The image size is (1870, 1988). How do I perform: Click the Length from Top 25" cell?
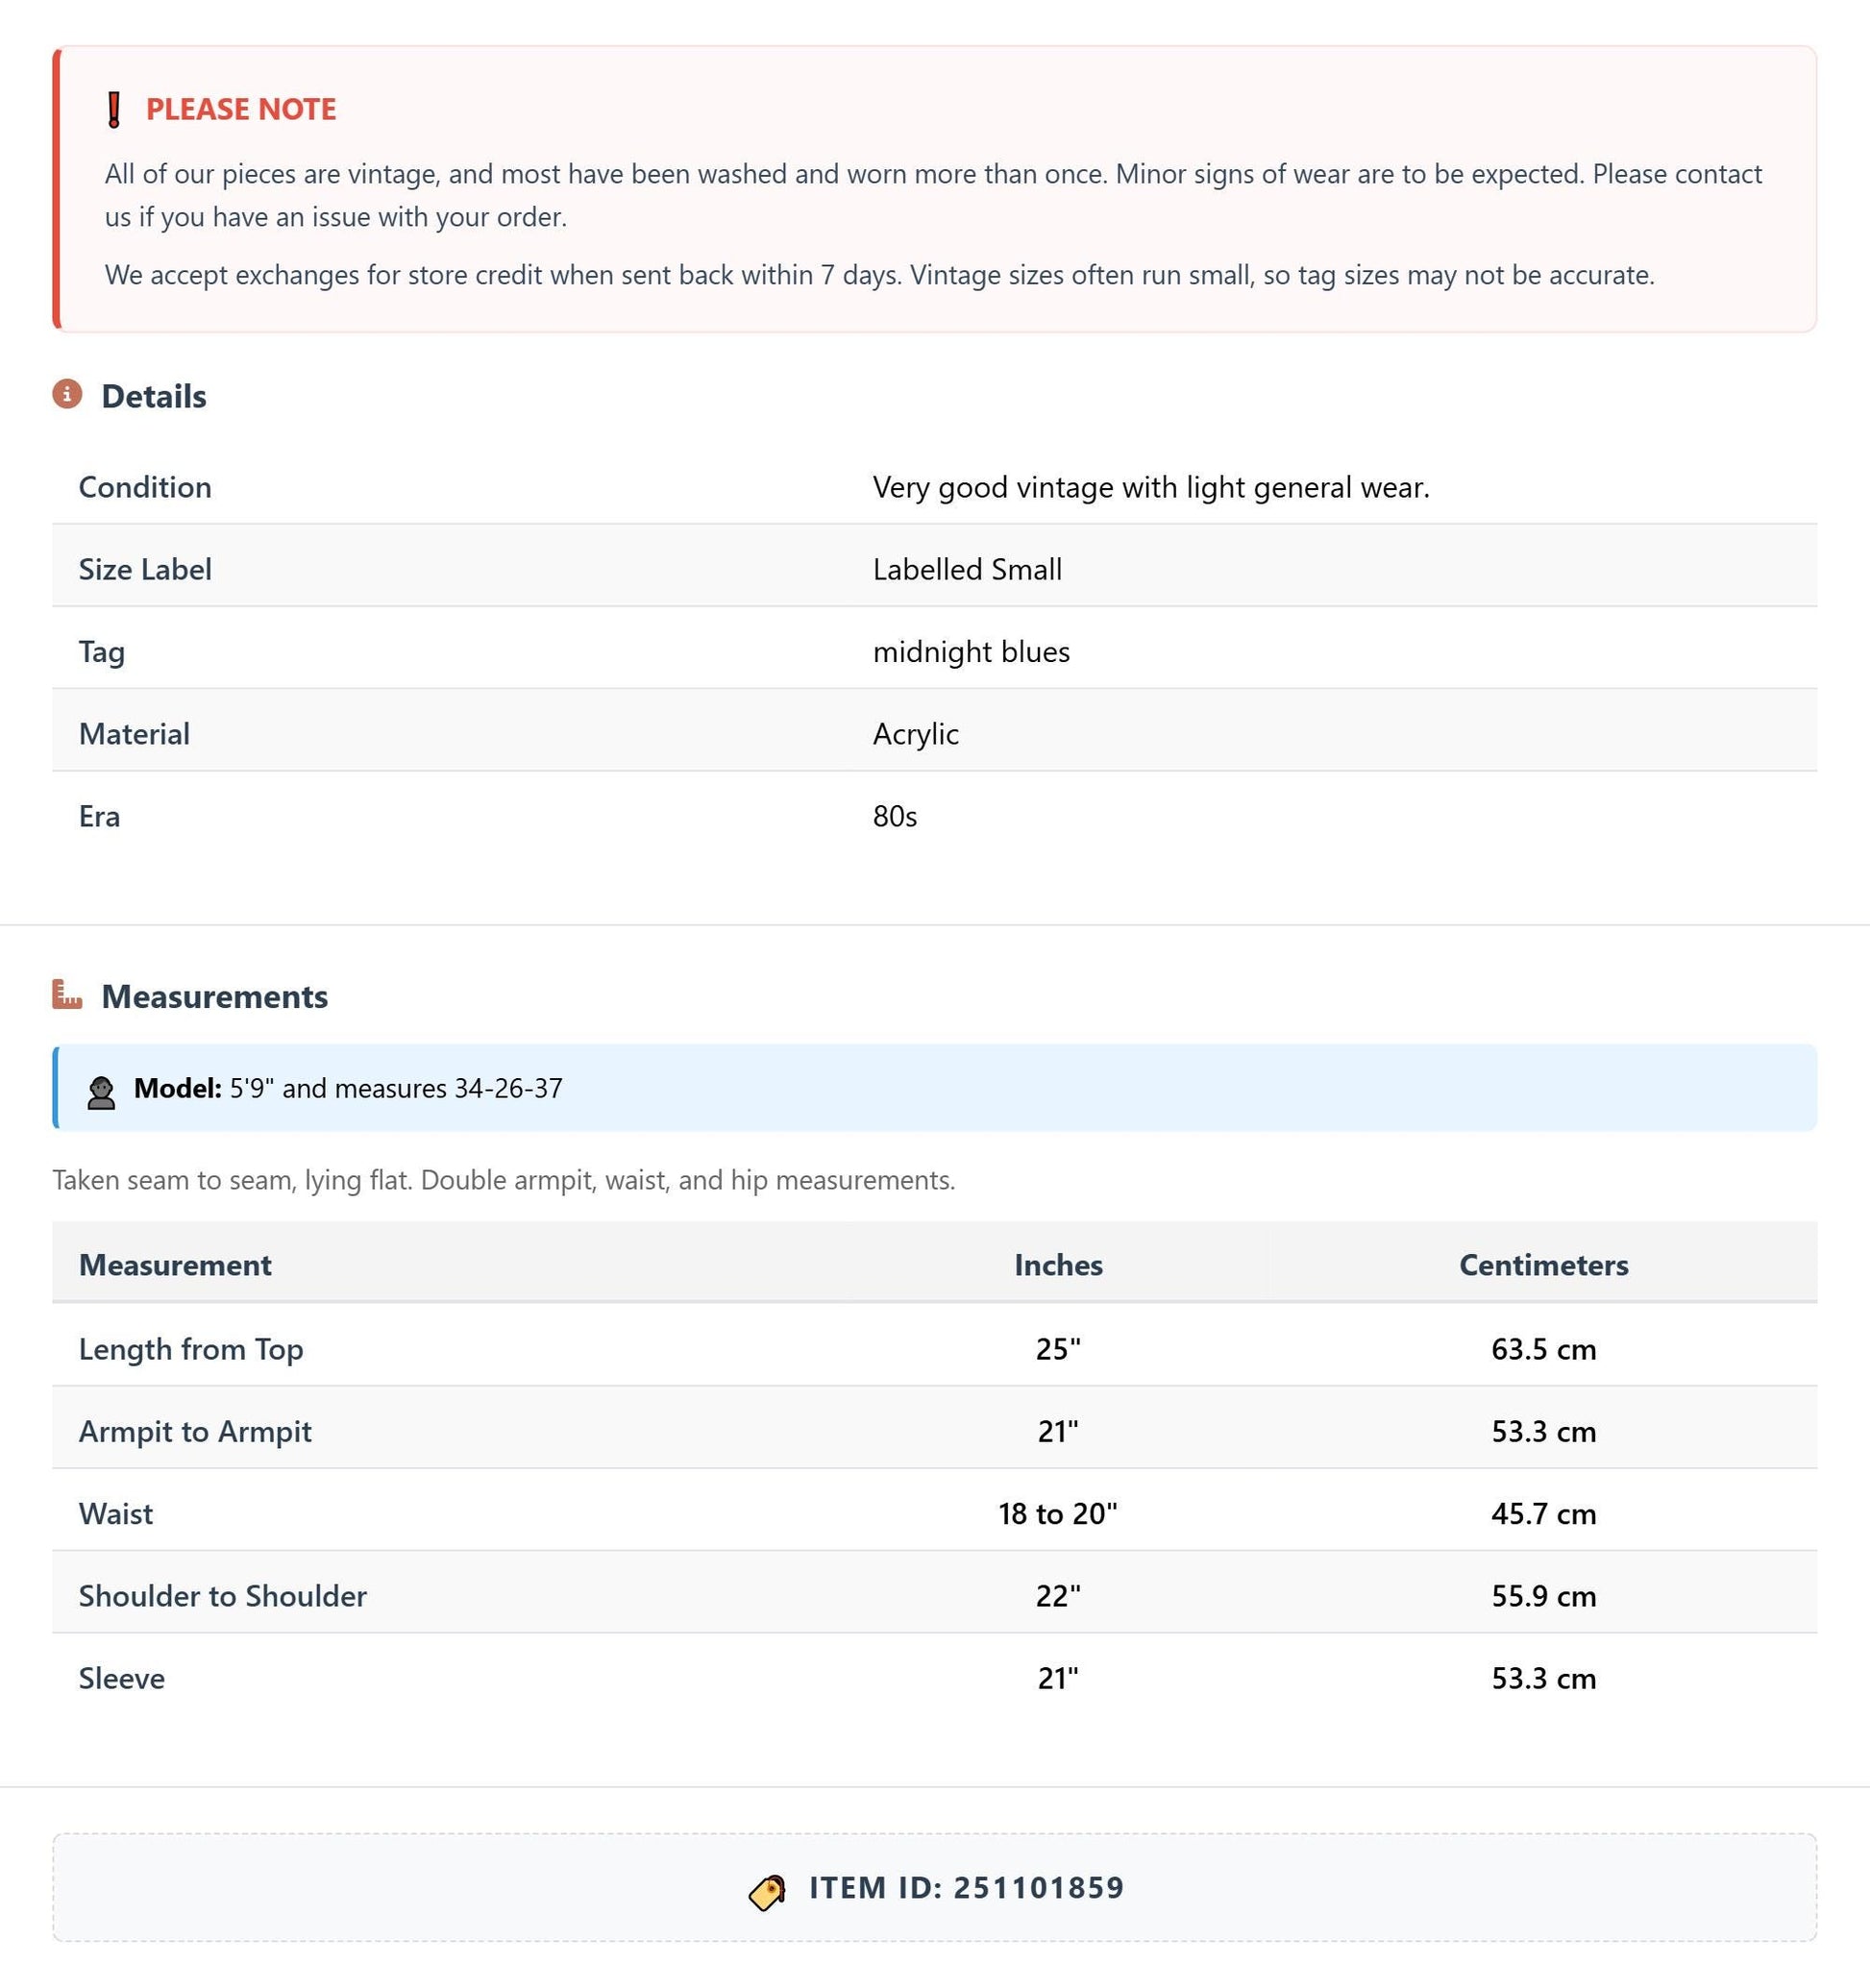point(1058,1349)
